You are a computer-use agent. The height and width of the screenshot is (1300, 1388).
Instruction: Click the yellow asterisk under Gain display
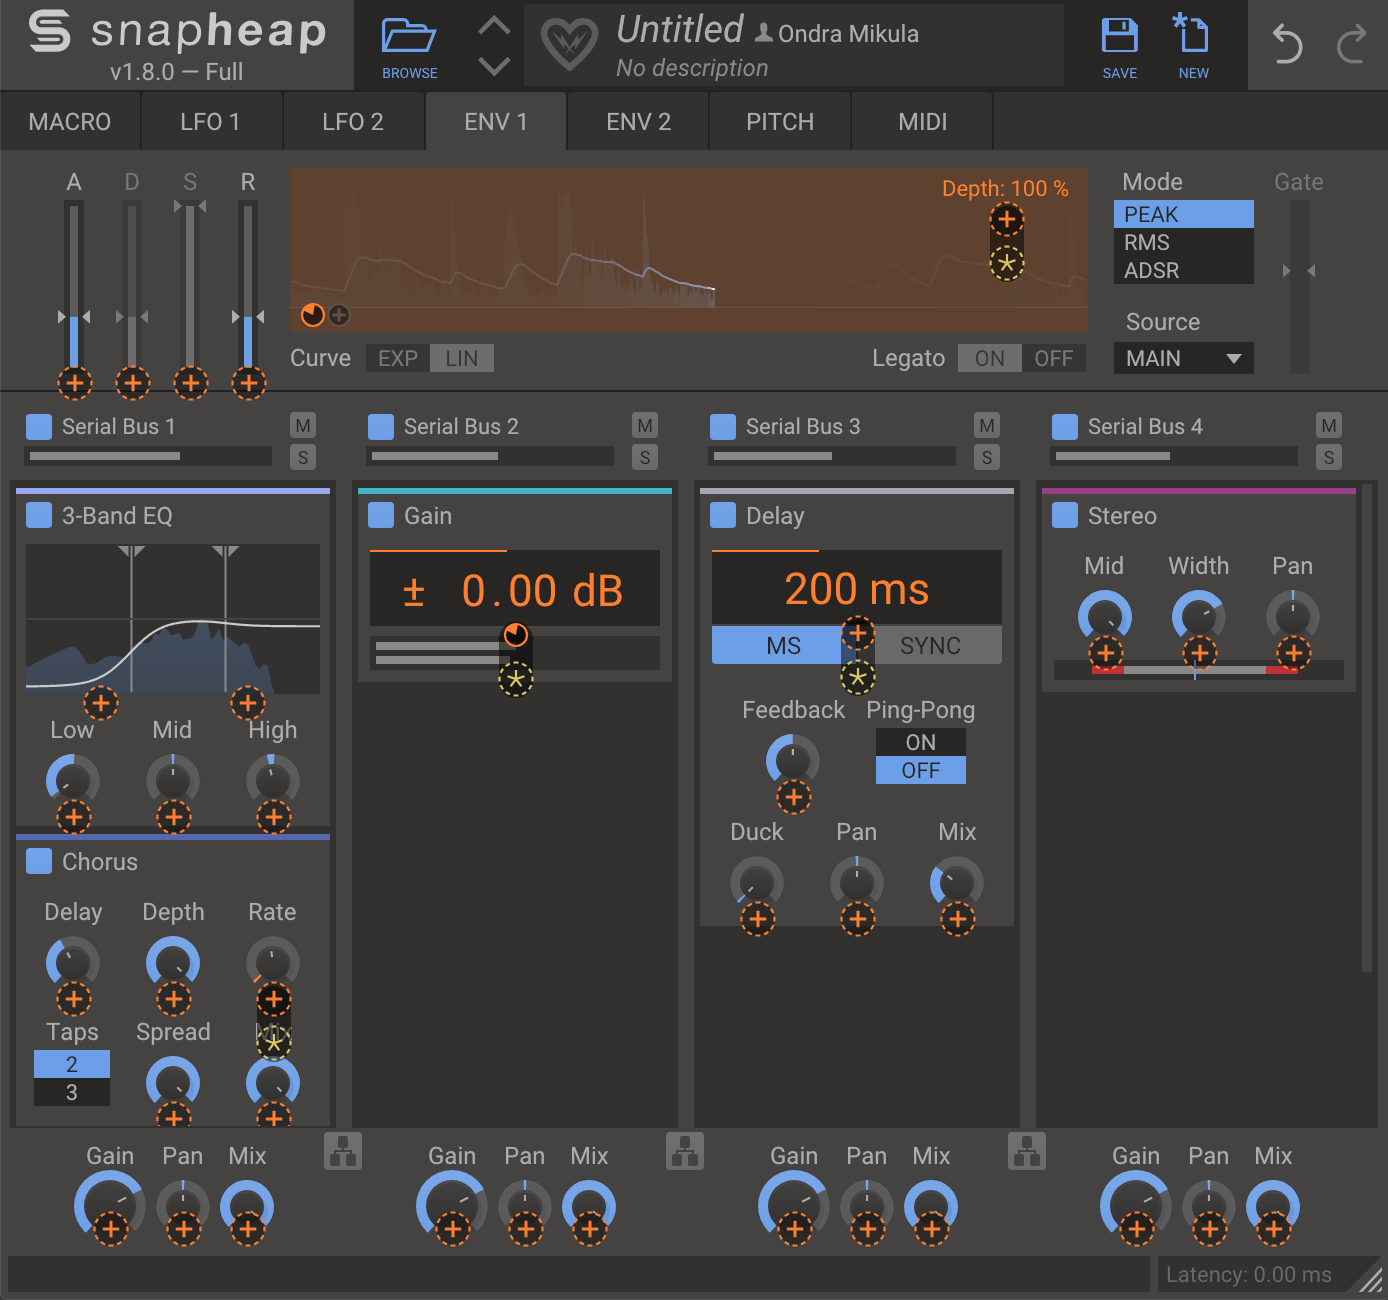coord(516,680)
